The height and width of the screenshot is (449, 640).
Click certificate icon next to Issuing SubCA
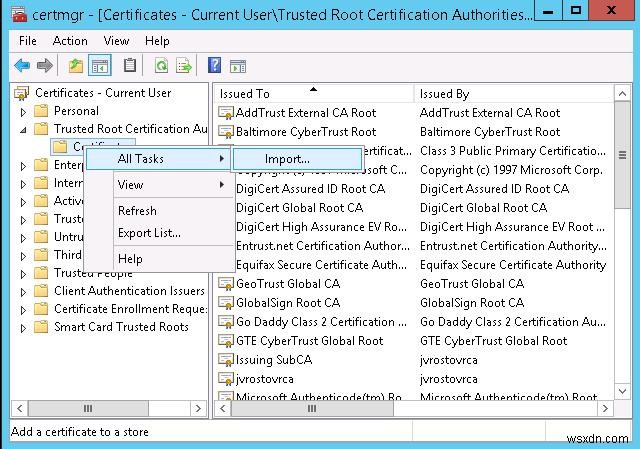[x=225, y=360]
